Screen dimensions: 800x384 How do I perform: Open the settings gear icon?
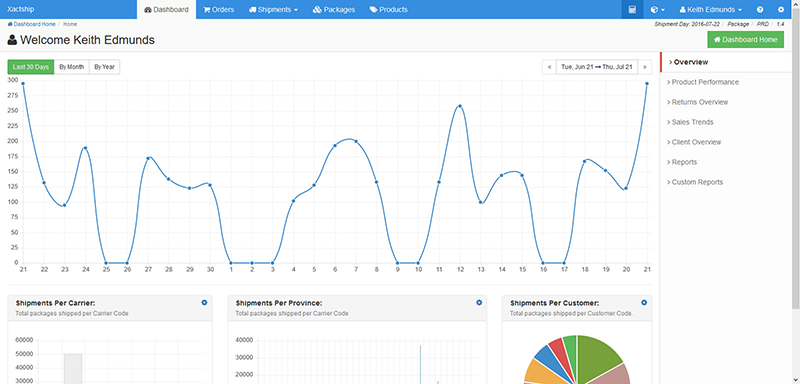[781, 10]
